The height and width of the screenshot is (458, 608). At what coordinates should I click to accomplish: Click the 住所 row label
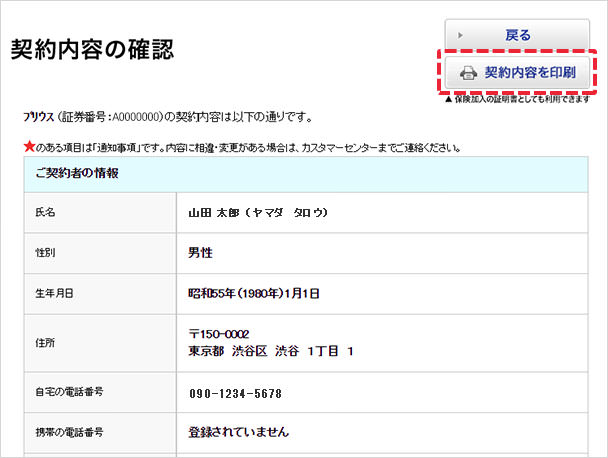[x=46, y=342]
